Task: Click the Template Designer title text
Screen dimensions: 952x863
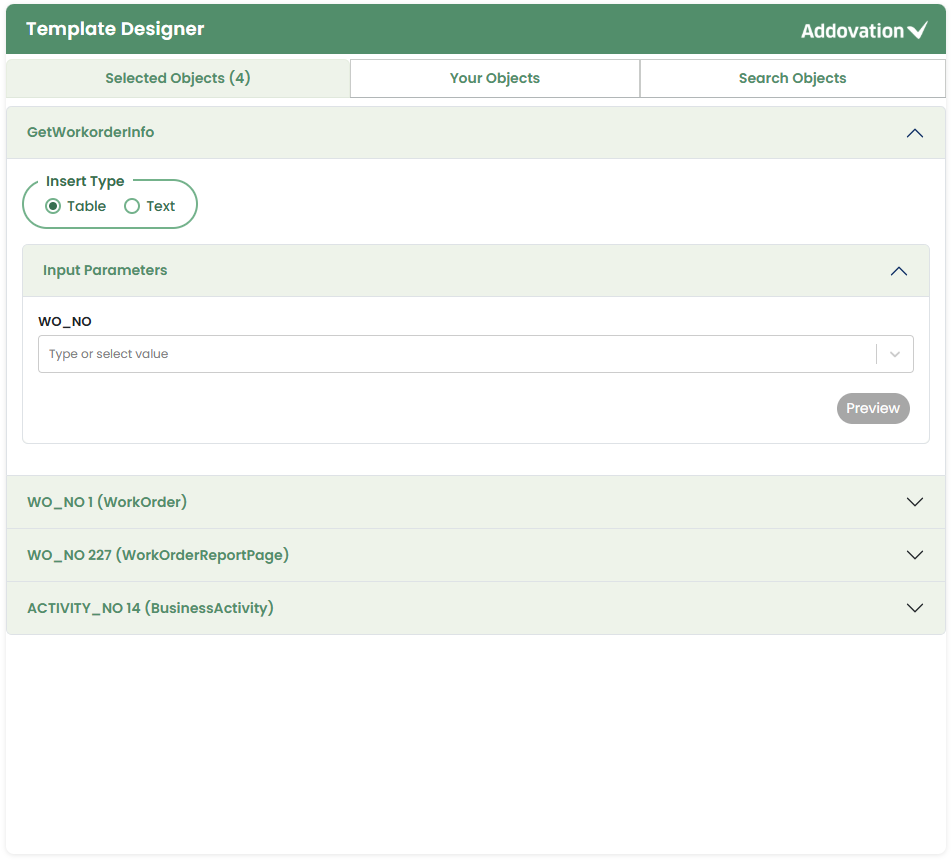Action: click(115, 29)
